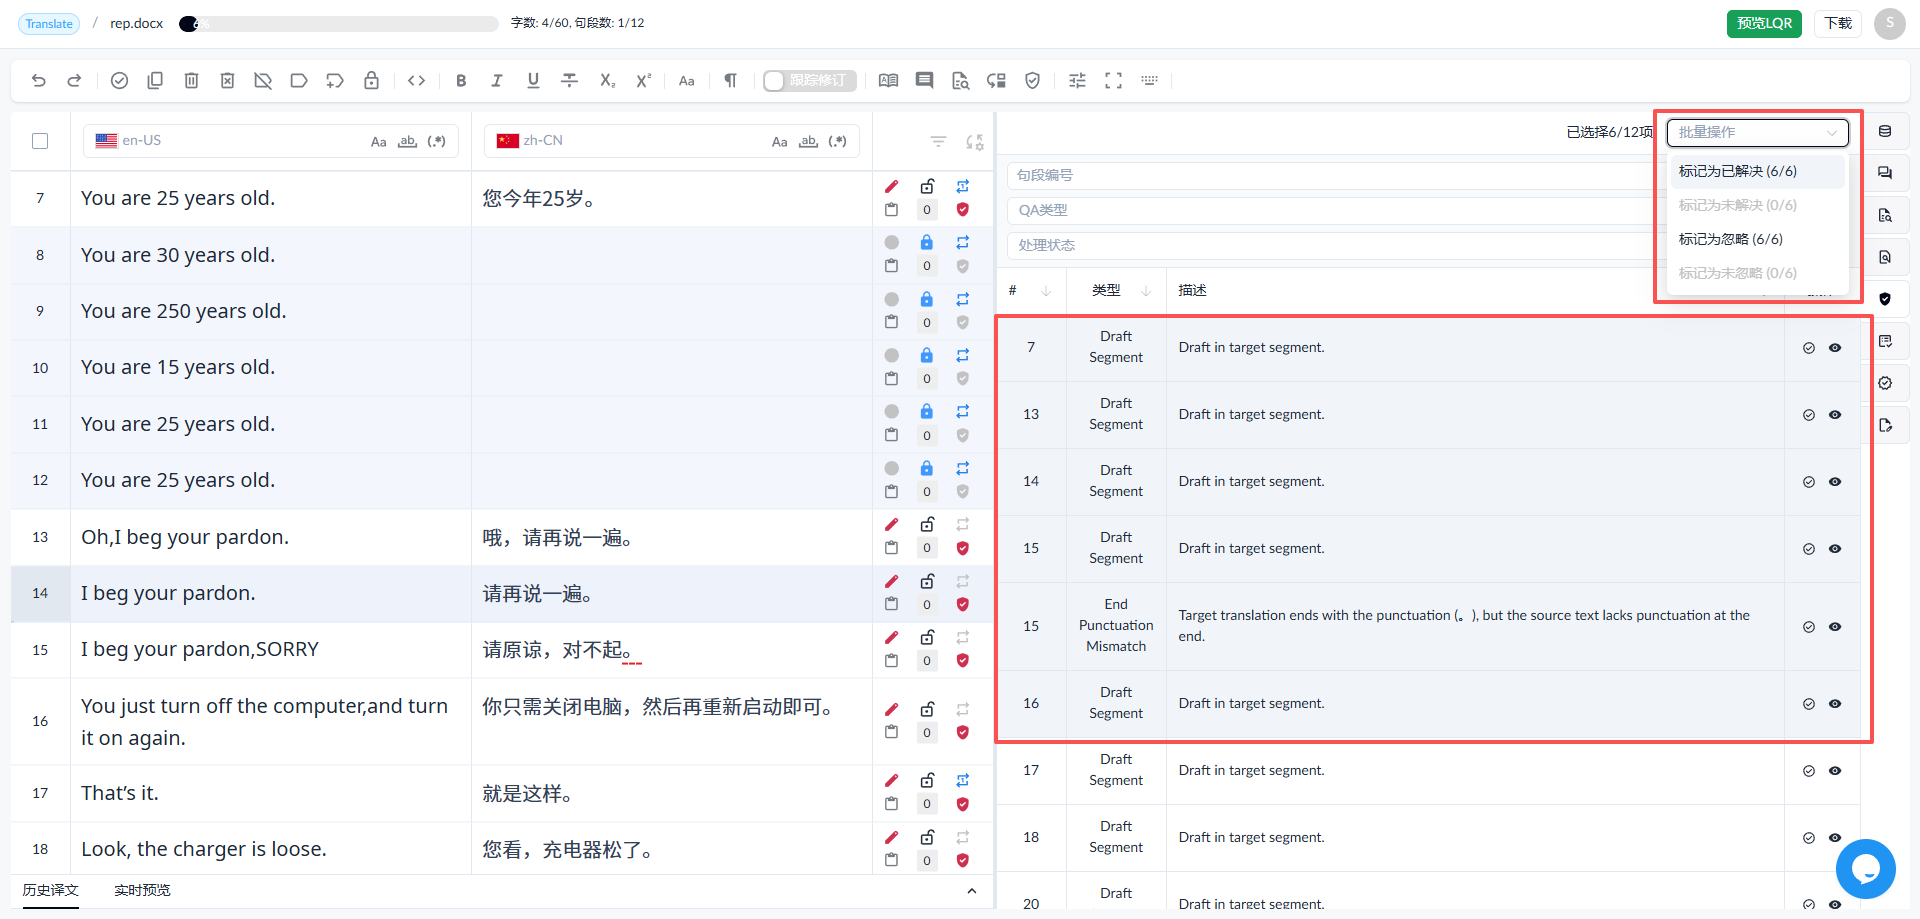Click the code tag brackets icon
Viewport: 1920px width, 919px height.
(417, 81)
